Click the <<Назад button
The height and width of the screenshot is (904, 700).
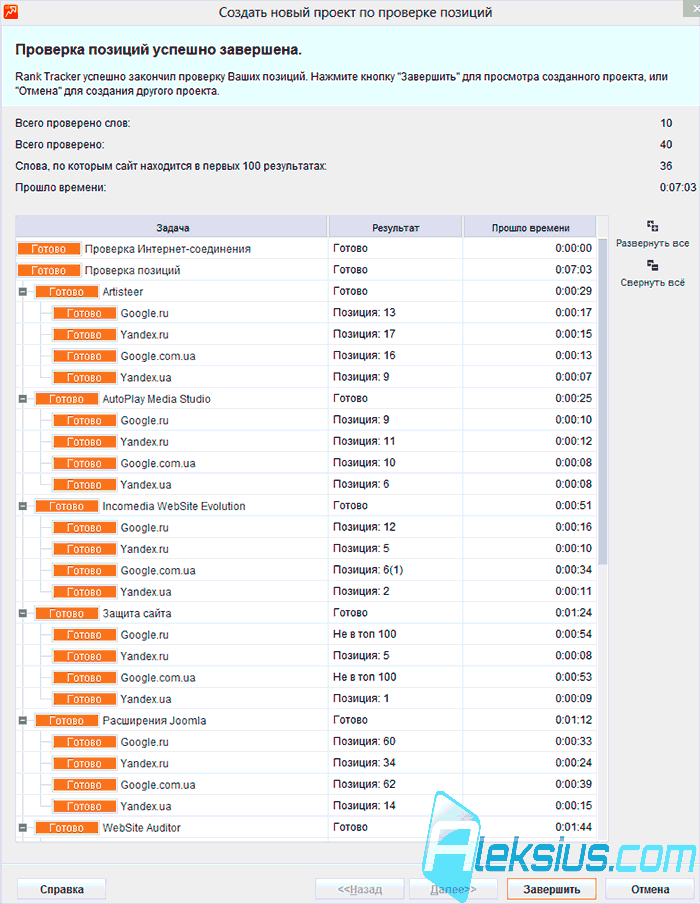360,889
